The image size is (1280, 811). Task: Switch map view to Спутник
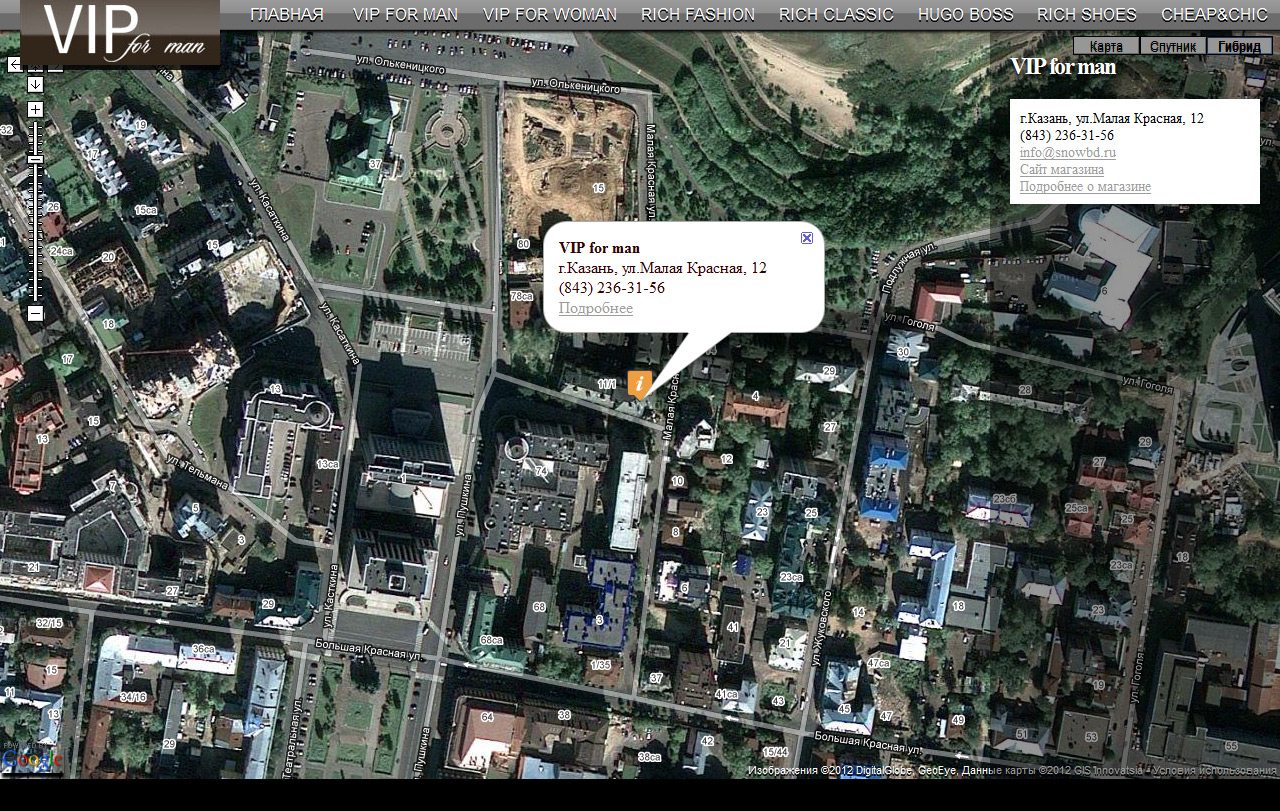coord(1173,46)
